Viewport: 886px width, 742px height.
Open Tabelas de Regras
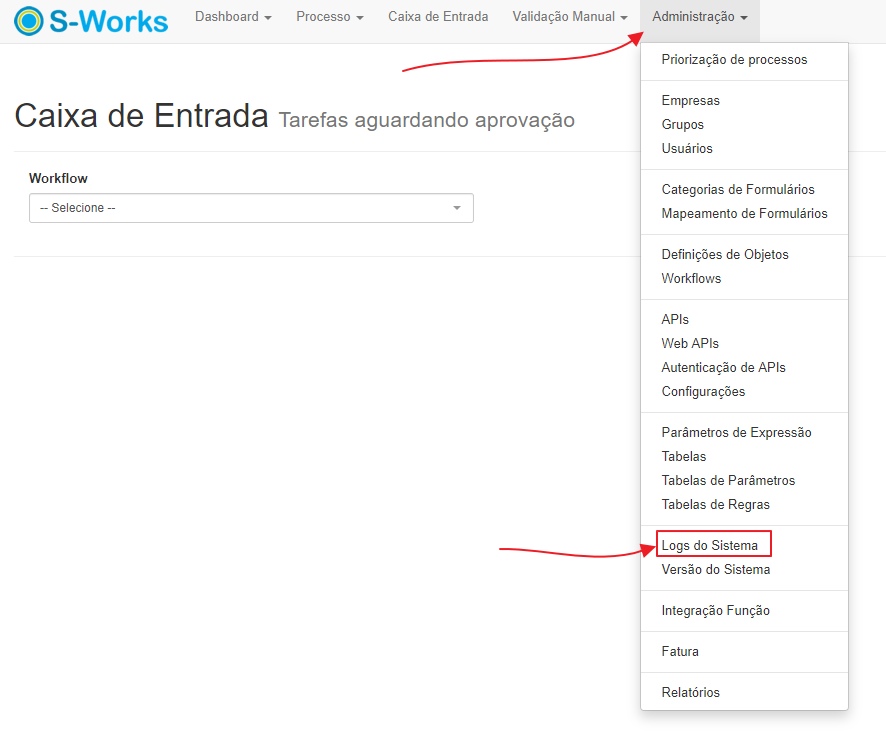[x=715, y=505]
